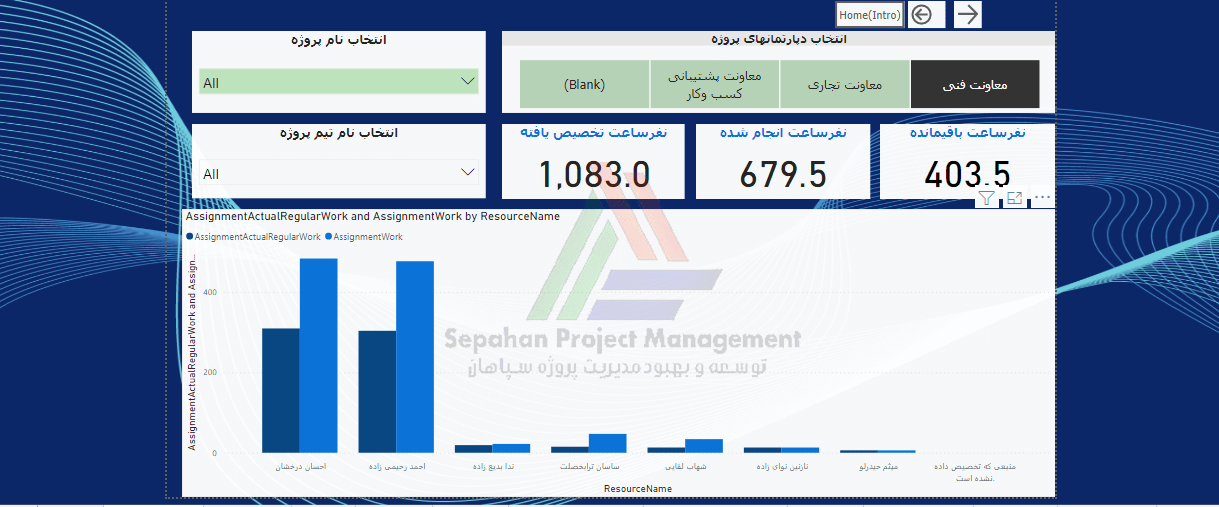1219x507 pixels.
Task: Enter focus mode on the bar chart
Action: (1014, 198)
